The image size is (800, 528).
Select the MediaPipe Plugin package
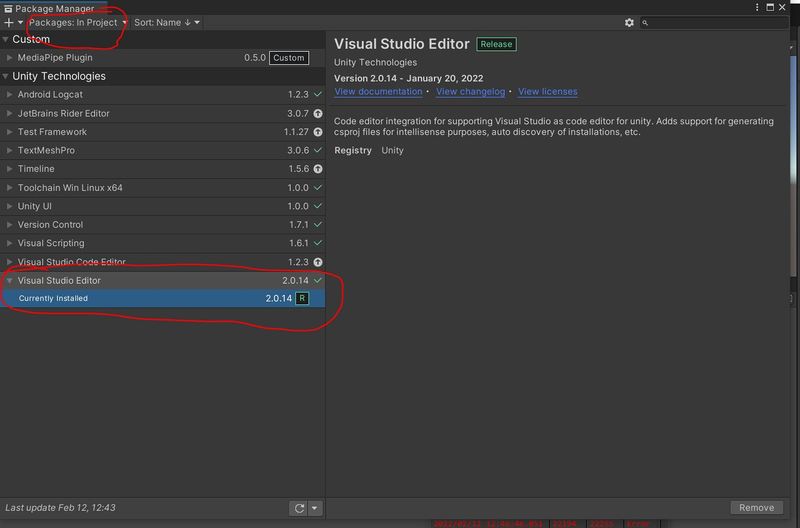(x=163, y=58)
